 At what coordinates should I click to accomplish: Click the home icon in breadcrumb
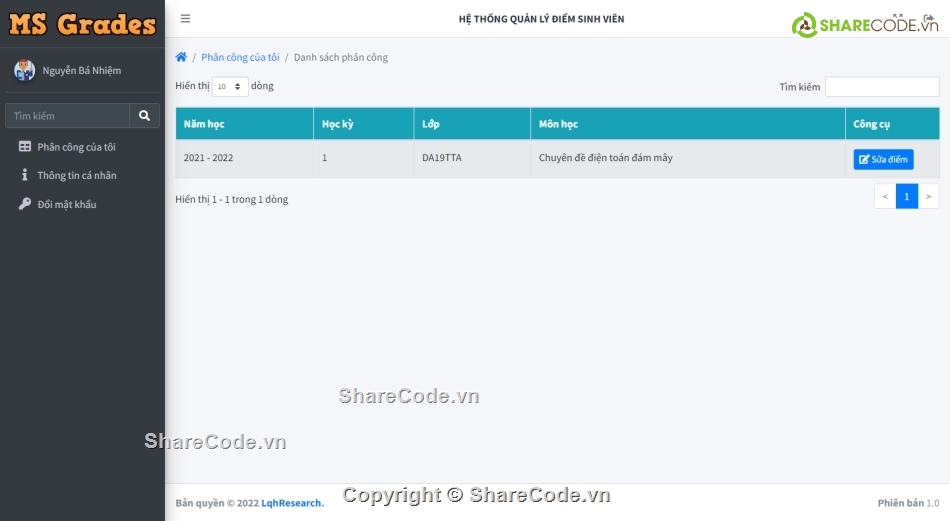tap(181, 58)
